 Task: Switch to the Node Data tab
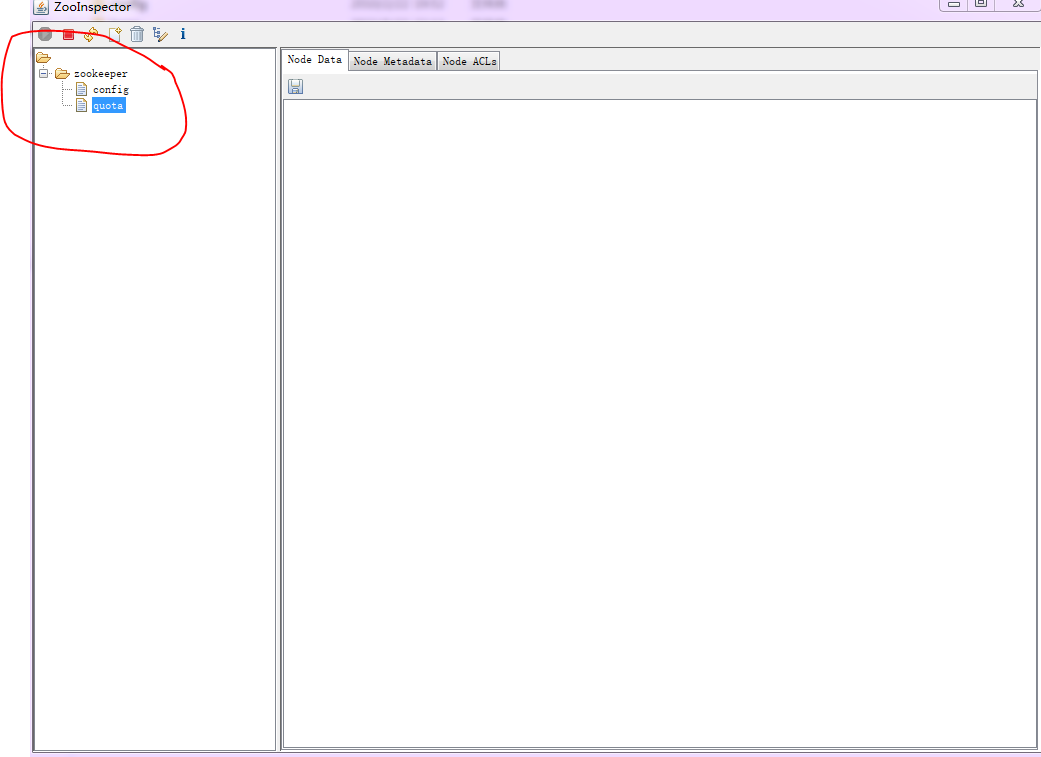click(315, 60)
